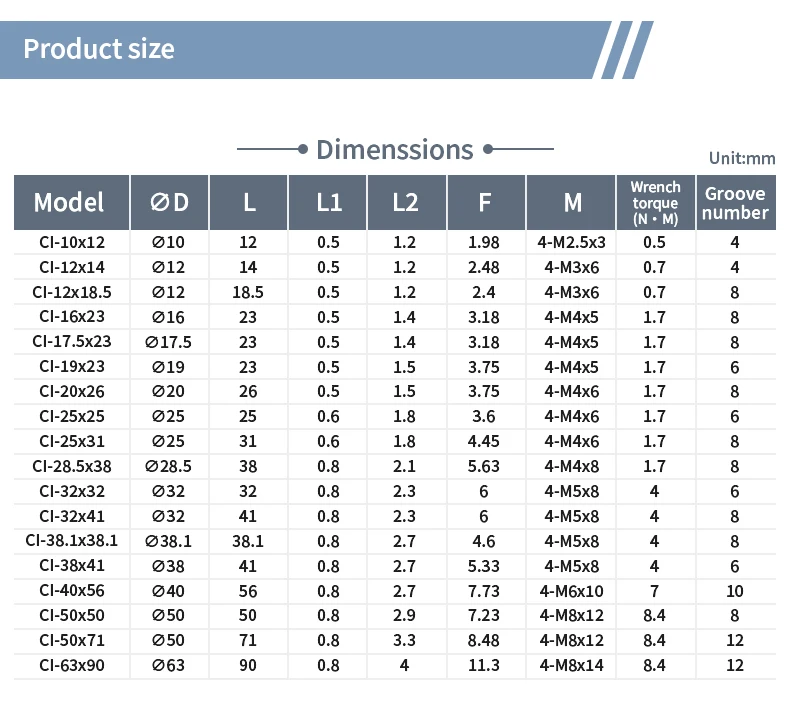Image resolution: width=790 pixels, height=709 pixels.
Task: Click model cell 'CI-25x25'
Action: 72,416
